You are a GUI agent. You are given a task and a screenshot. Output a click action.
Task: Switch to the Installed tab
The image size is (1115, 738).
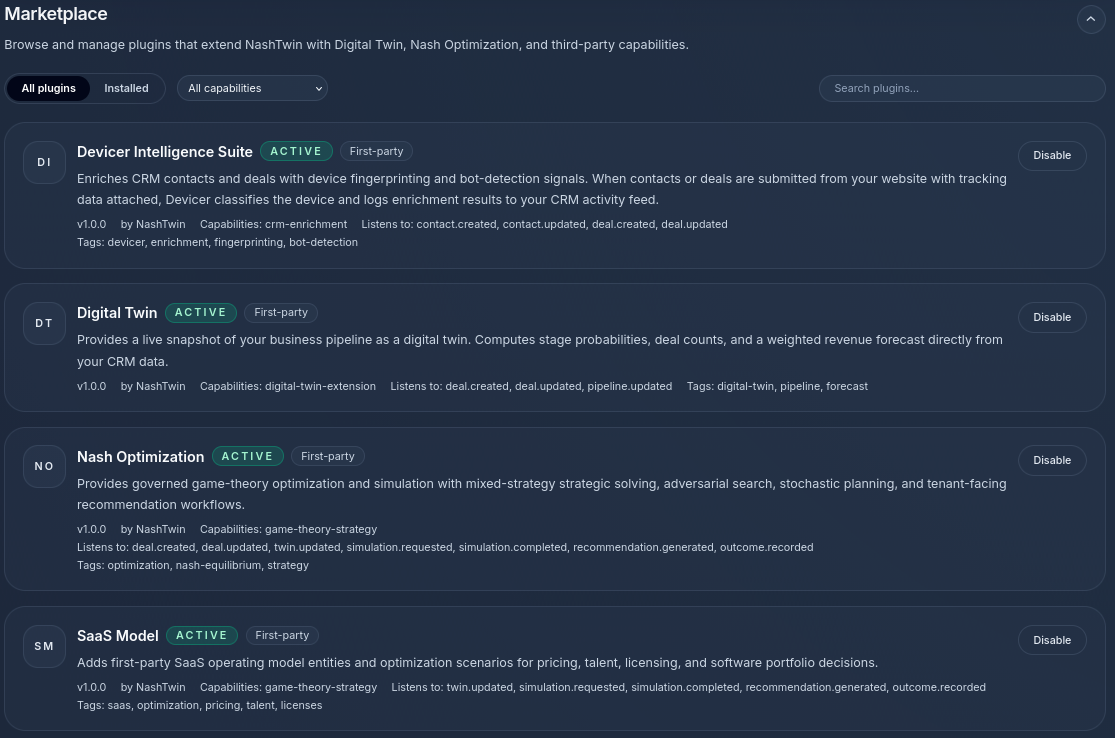pos(126,88)
